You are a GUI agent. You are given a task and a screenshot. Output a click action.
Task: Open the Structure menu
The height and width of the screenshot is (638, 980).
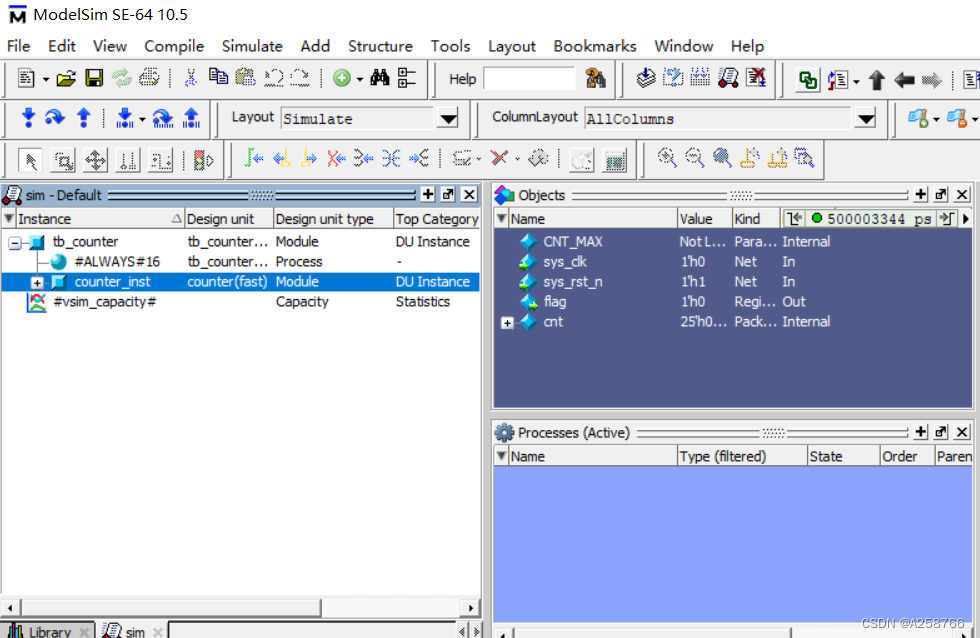(380, 46)
